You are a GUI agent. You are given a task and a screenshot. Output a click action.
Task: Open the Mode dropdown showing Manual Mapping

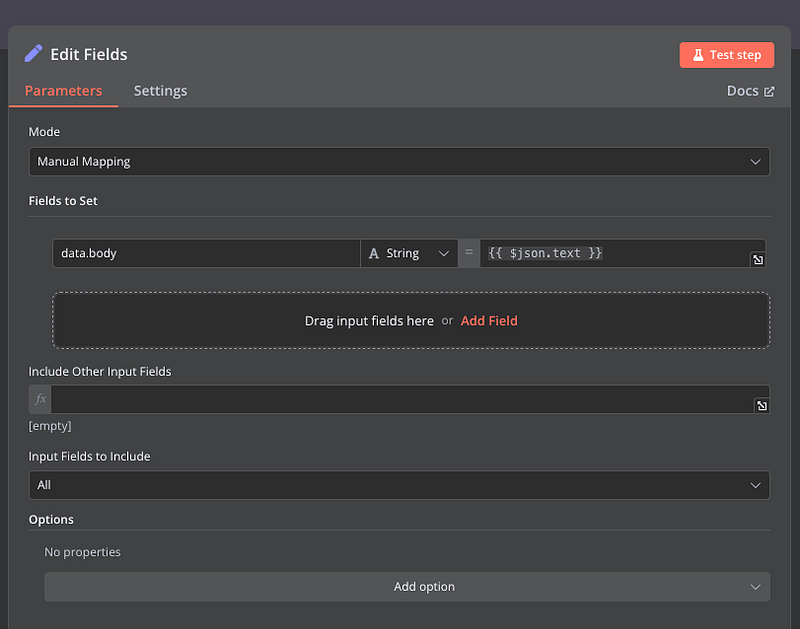(399, 161)
